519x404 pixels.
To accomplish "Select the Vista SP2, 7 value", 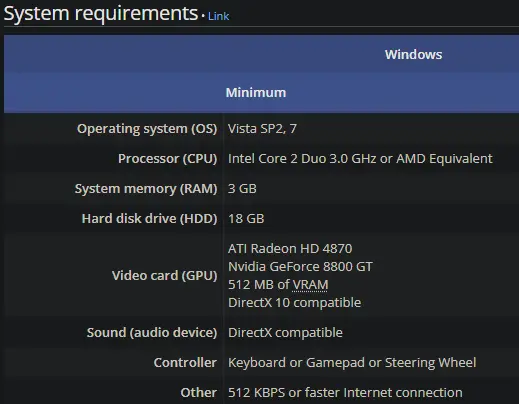I will tap(262, 129).
